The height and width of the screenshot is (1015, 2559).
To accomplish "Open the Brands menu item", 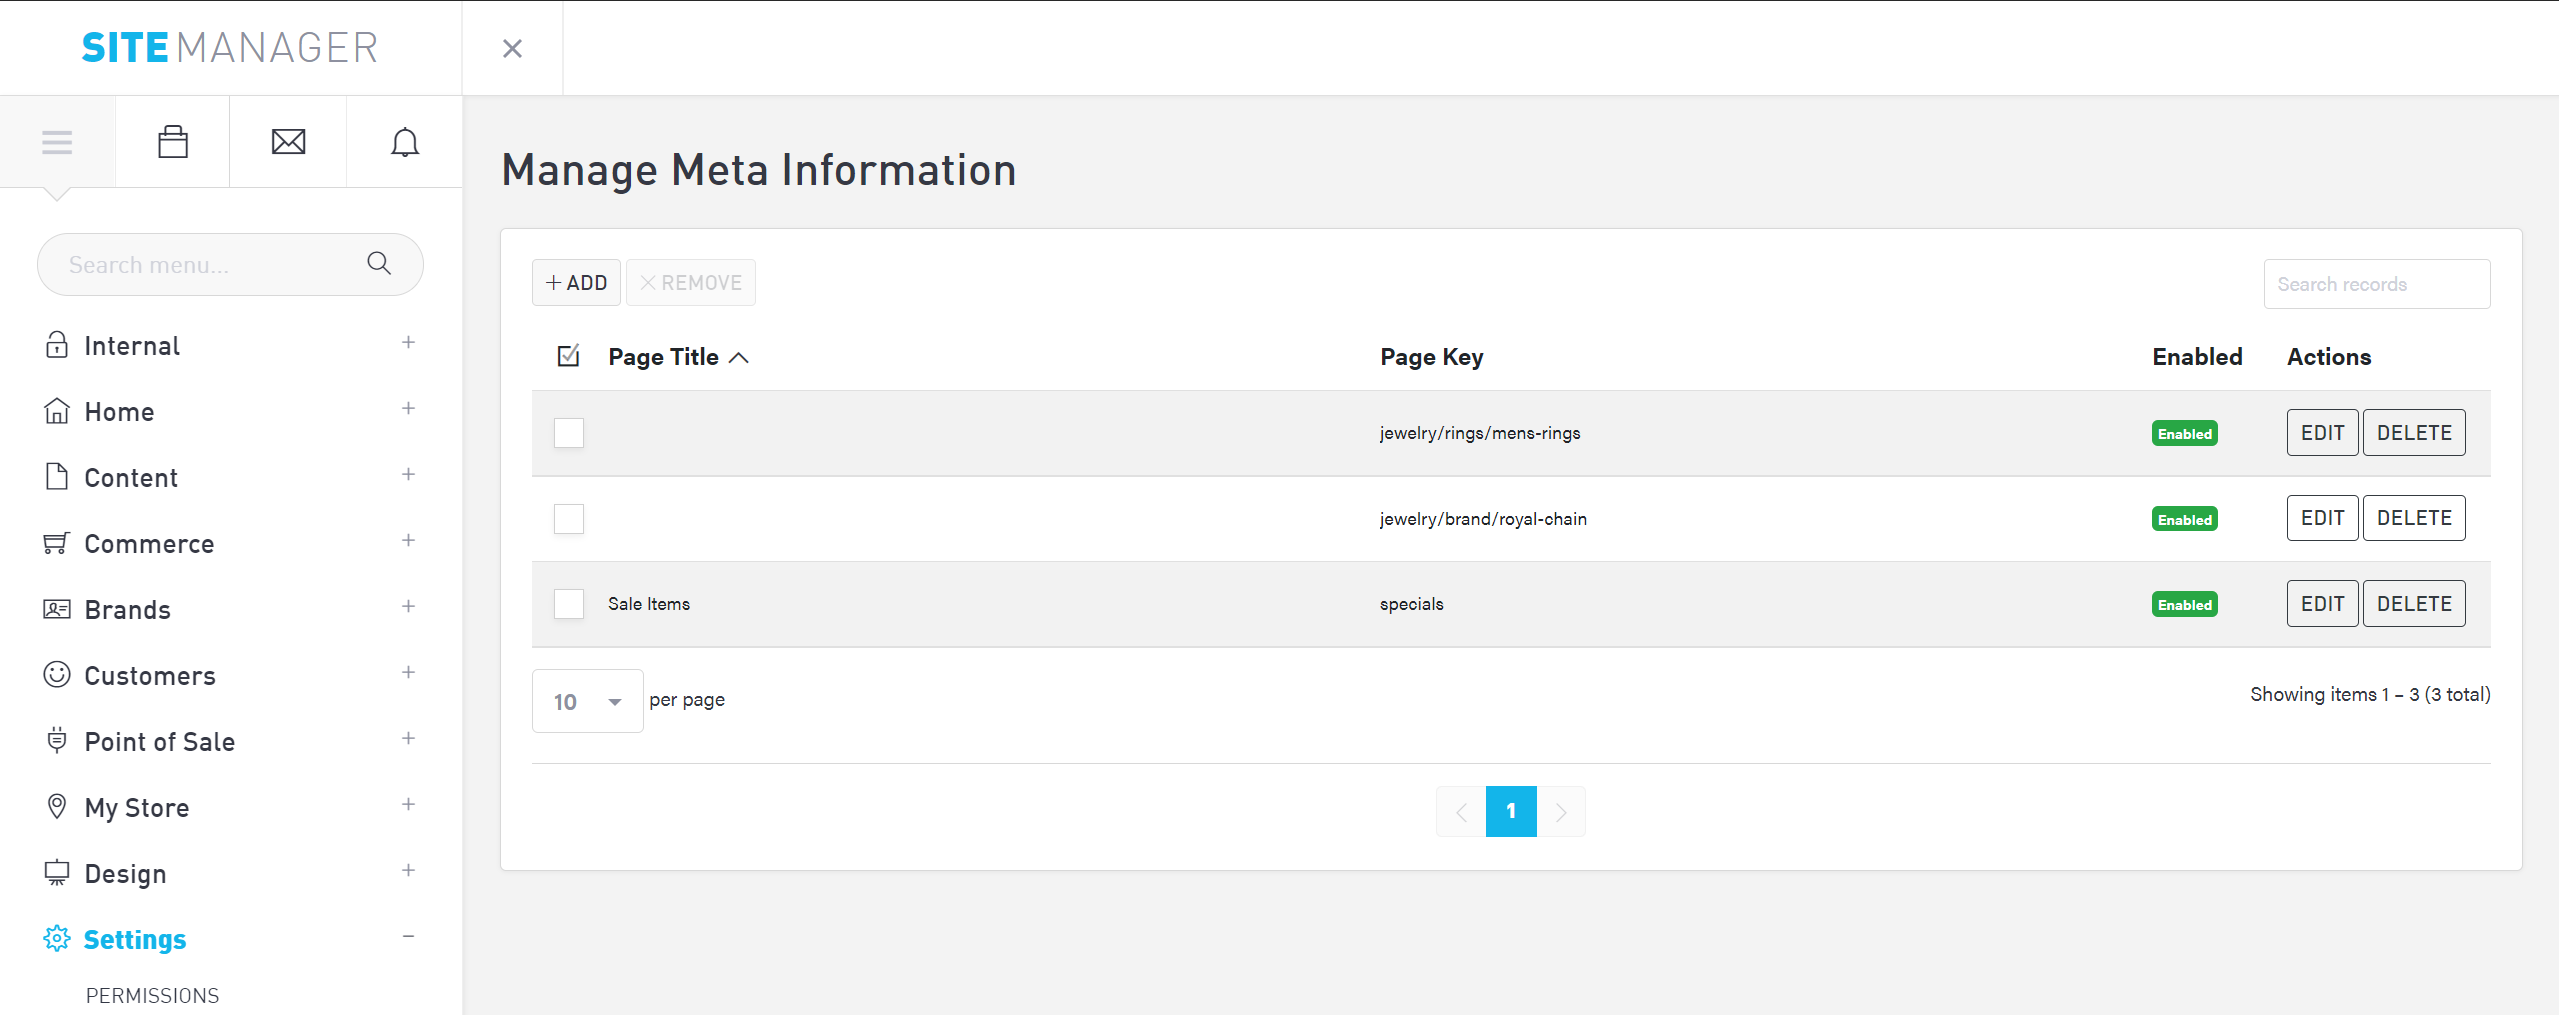I will point(128,610).
